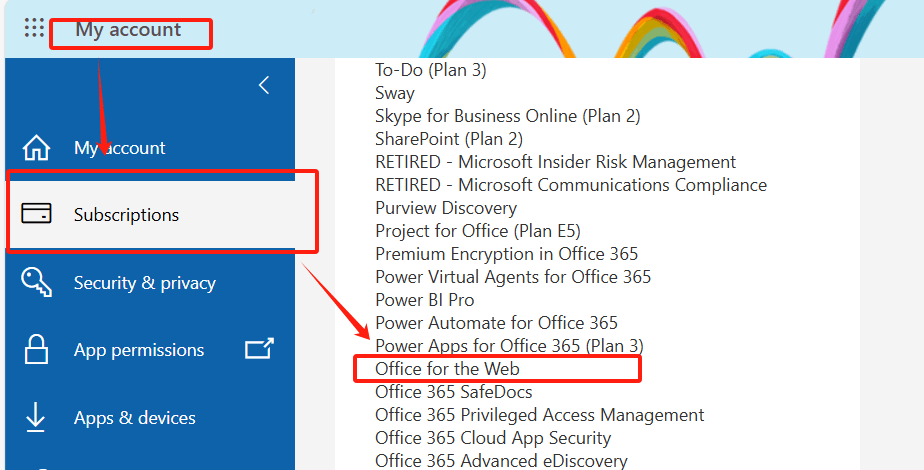Select Office for the Web entry
Screen dimensions: 924x470
tap(447, 369)
